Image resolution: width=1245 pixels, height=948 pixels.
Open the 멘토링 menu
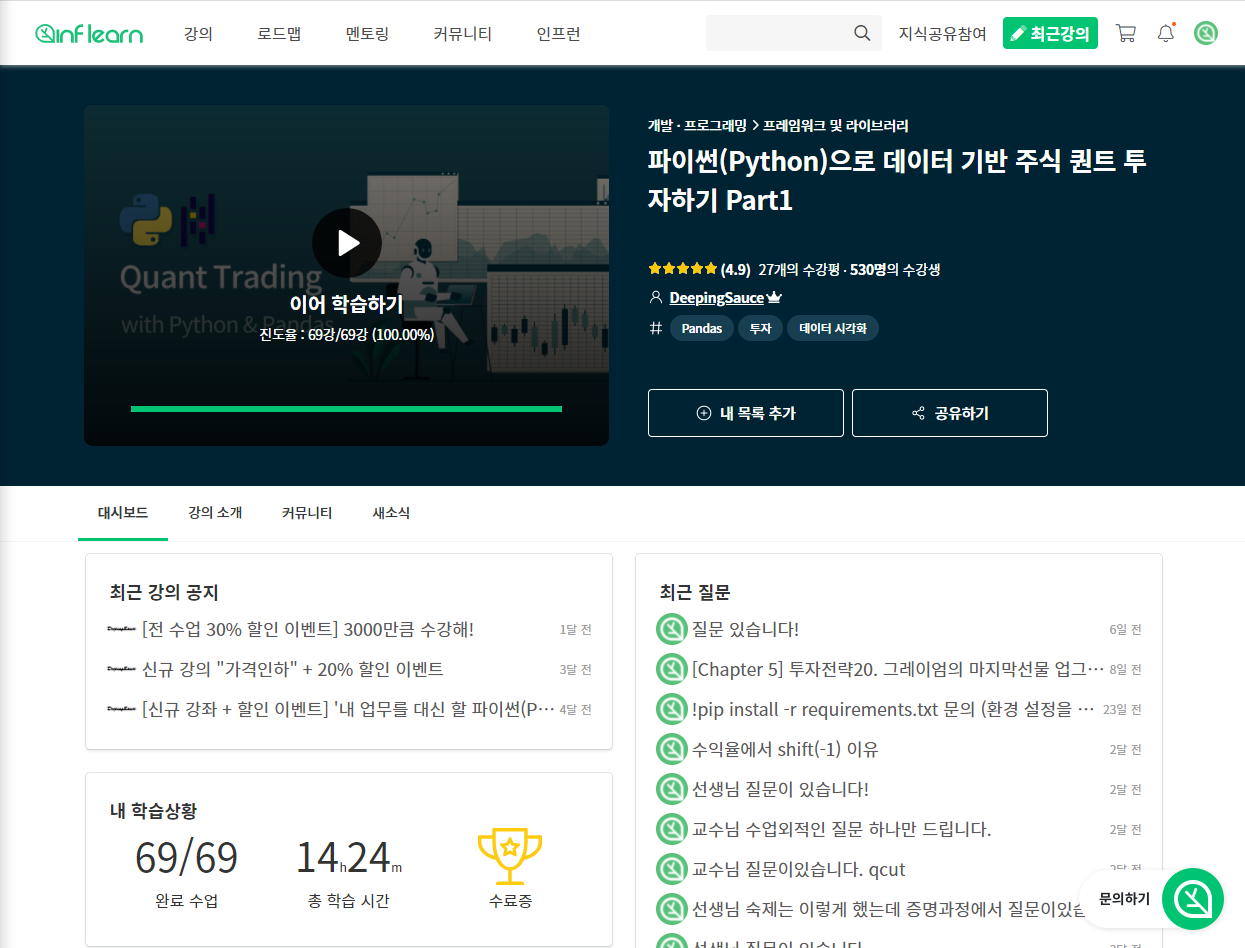(x=367, y=33)
